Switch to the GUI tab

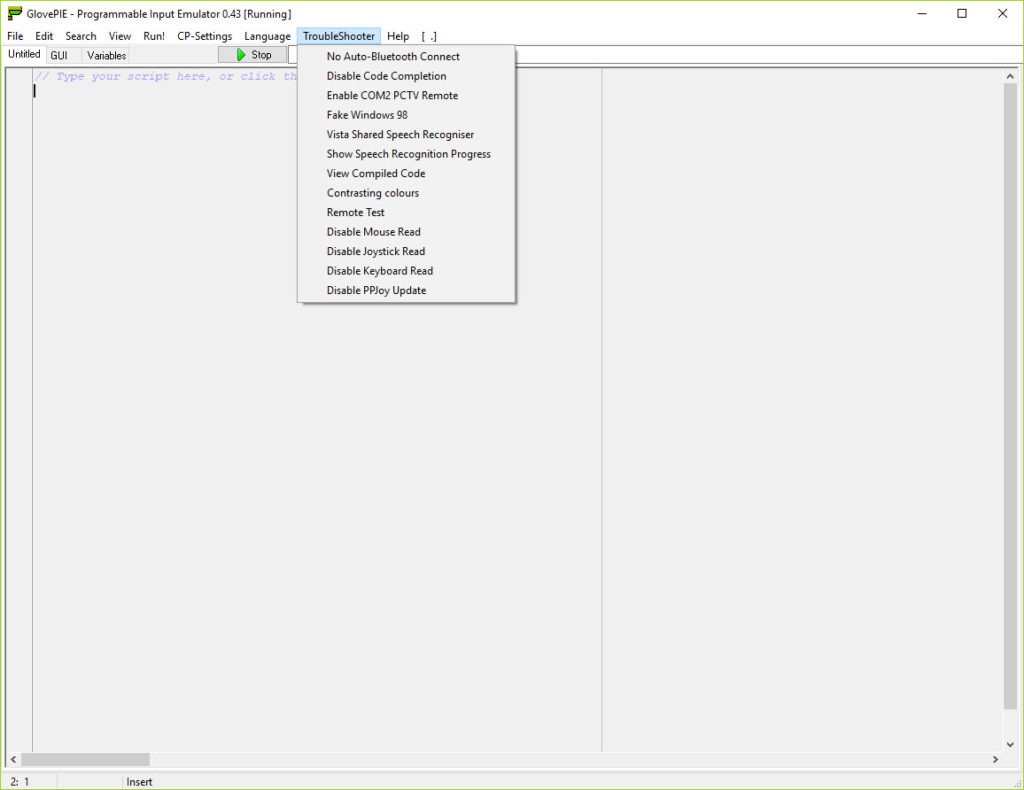[59, 55]
